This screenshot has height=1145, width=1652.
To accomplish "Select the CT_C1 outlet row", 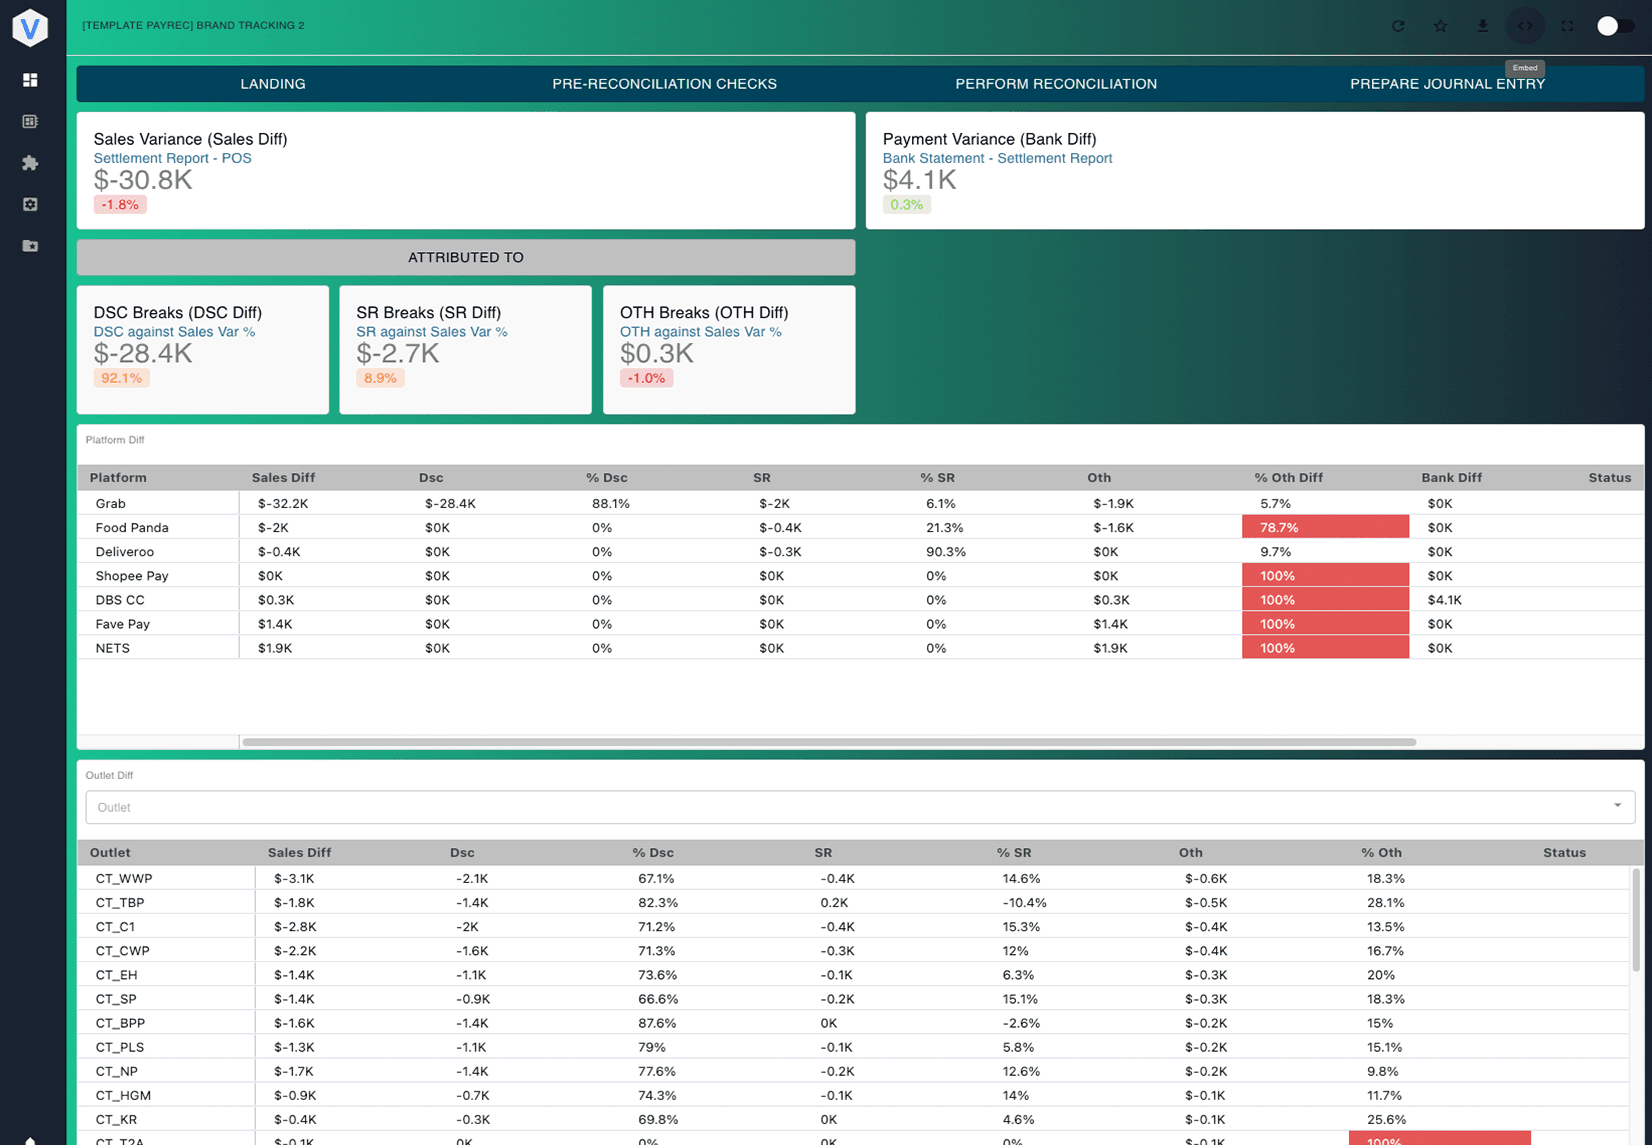I will click(x=854, y=927).
